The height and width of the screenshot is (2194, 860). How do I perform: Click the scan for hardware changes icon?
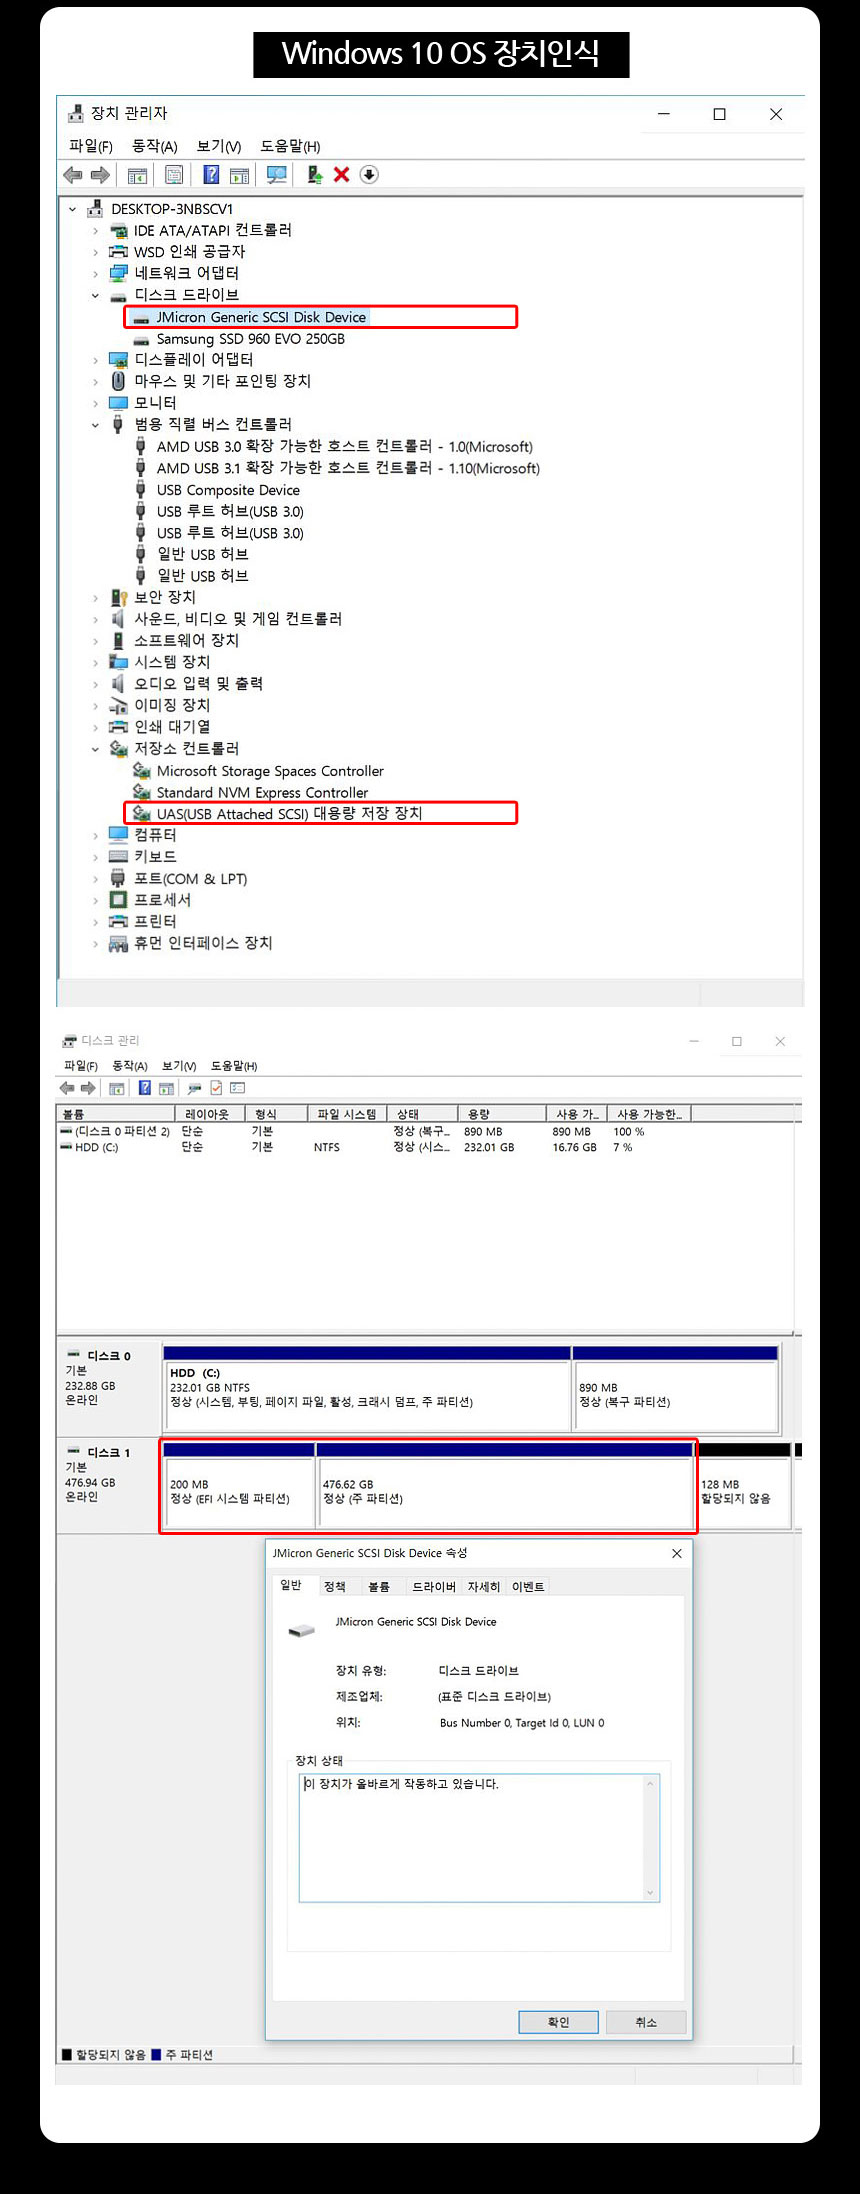(277, 175)
